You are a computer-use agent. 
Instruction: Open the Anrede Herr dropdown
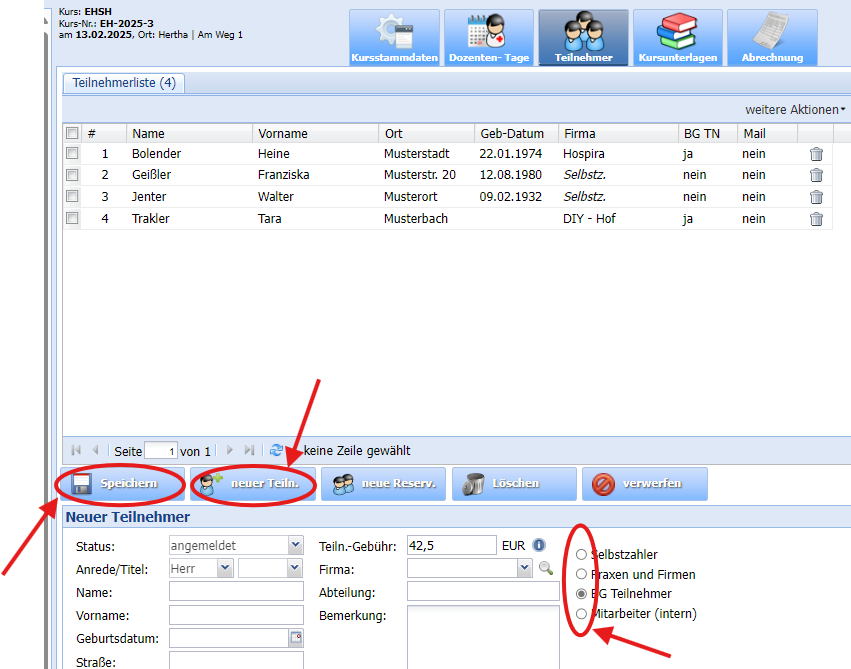224,568
